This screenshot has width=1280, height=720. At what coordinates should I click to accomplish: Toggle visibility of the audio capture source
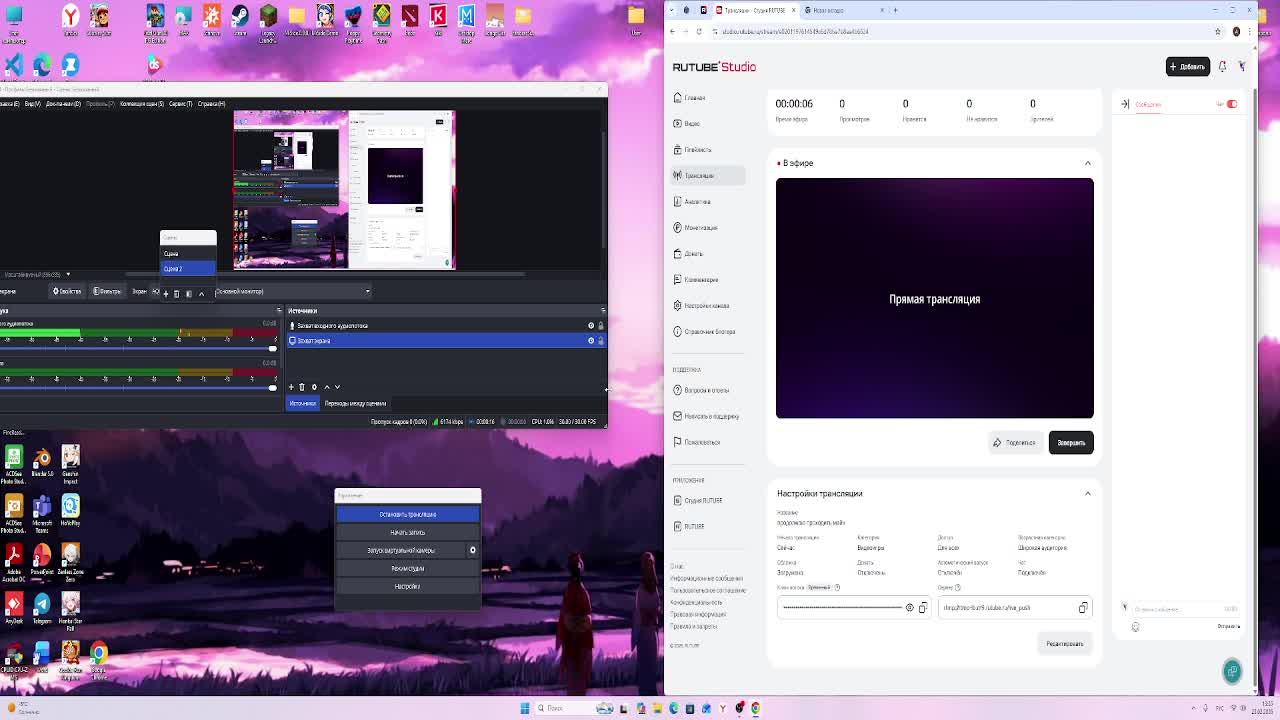click(x=590, y=326)
